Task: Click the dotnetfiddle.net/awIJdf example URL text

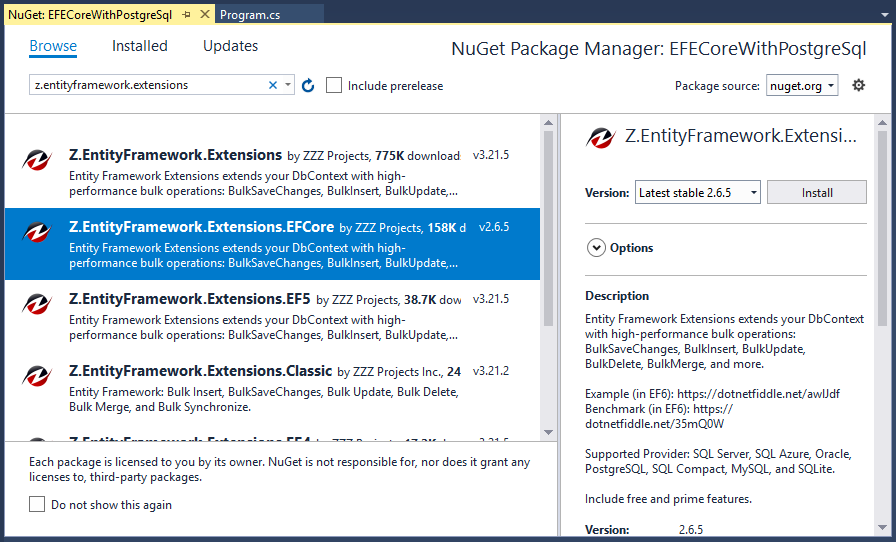Action: [x=758, y=394]
